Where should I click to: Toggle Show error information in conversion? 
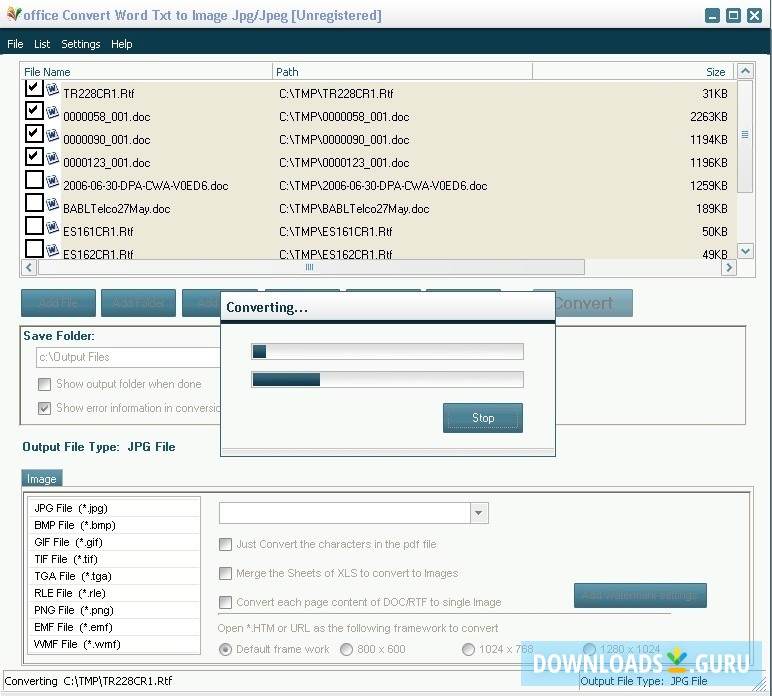click(44, 408)
